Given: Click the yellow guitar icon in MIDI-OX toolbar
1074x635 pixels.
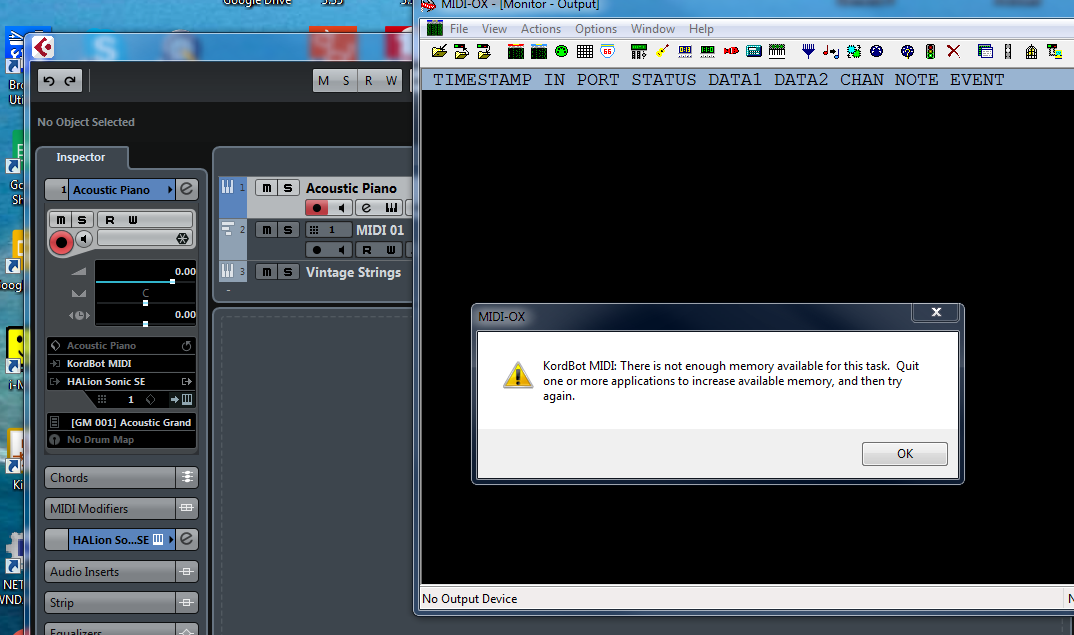Looking at the screenshot, I should pos(662,51).
